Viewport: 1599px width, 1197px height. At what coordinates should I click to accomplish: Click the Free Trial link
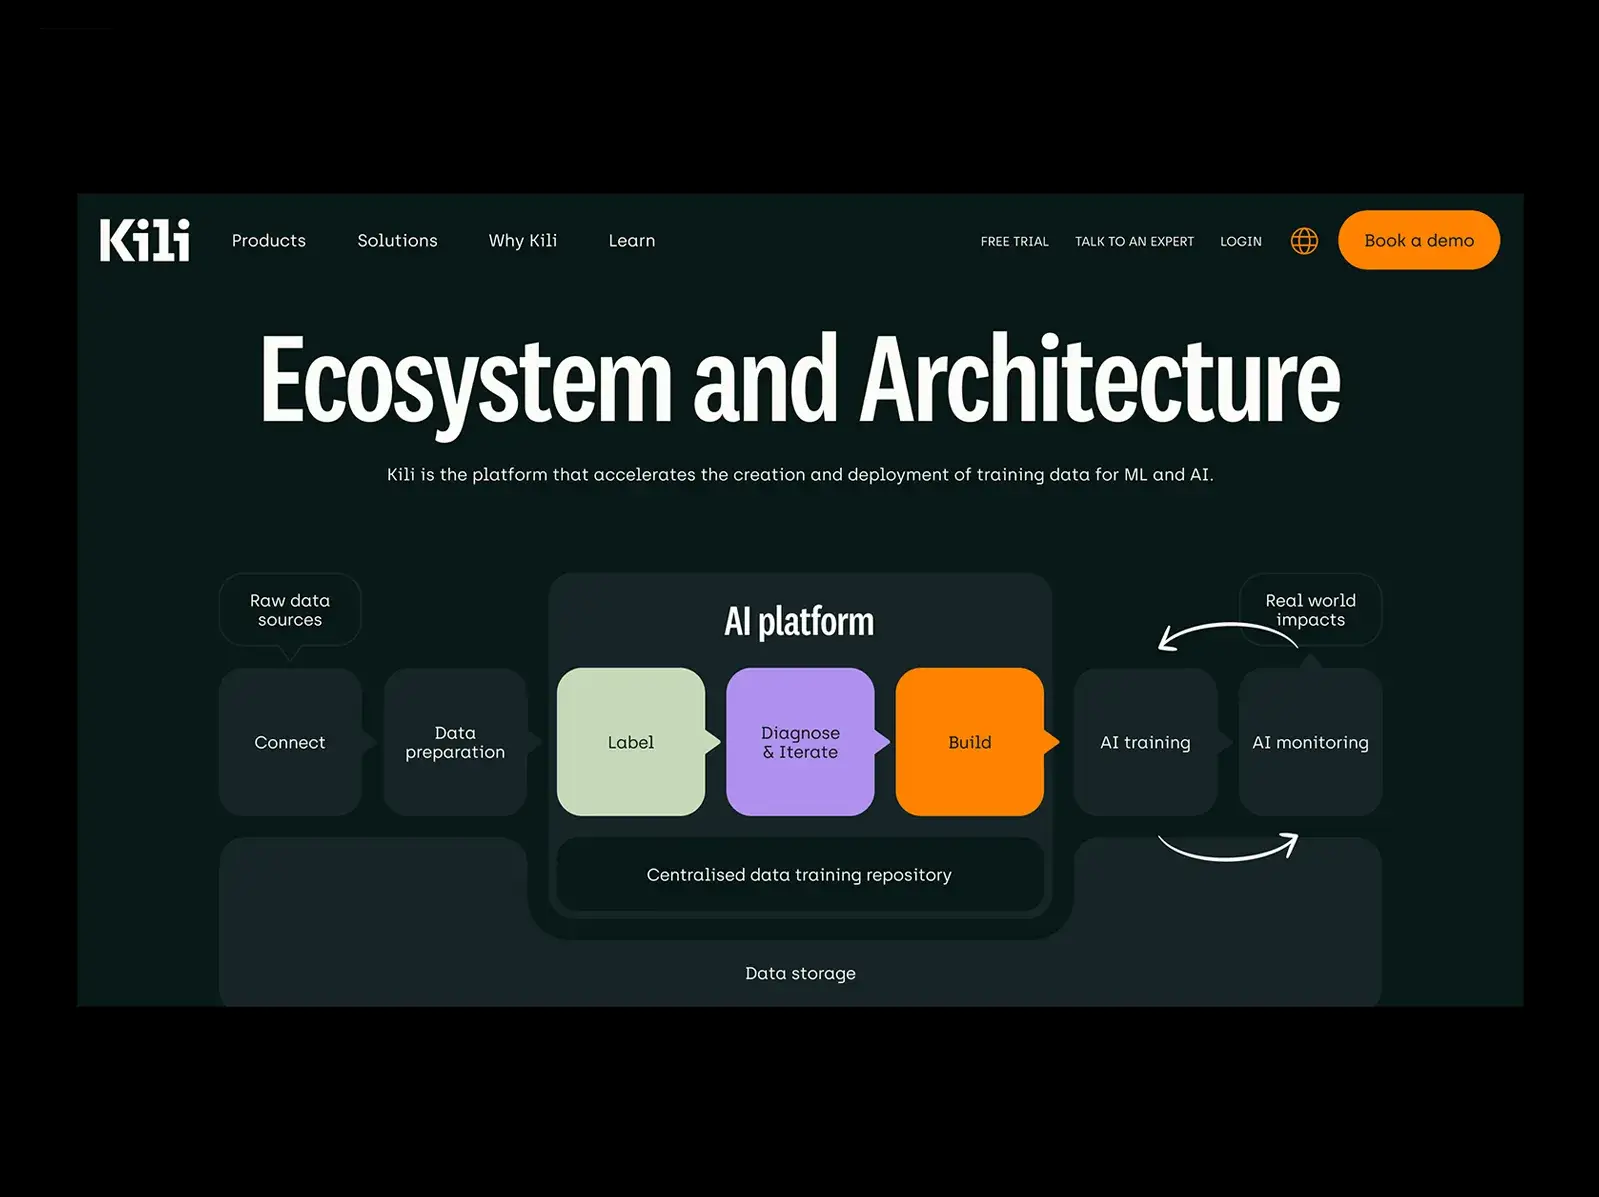tap(1014, 242)
